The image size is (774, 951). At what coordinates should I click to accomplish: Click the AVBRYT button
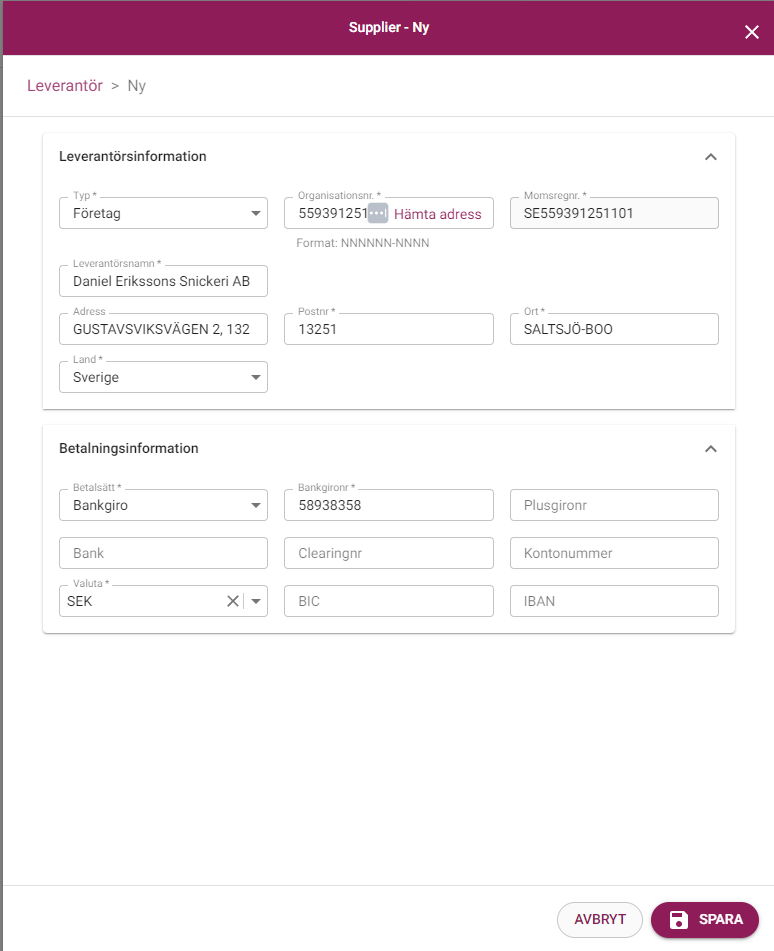click(x=599, y=919)
